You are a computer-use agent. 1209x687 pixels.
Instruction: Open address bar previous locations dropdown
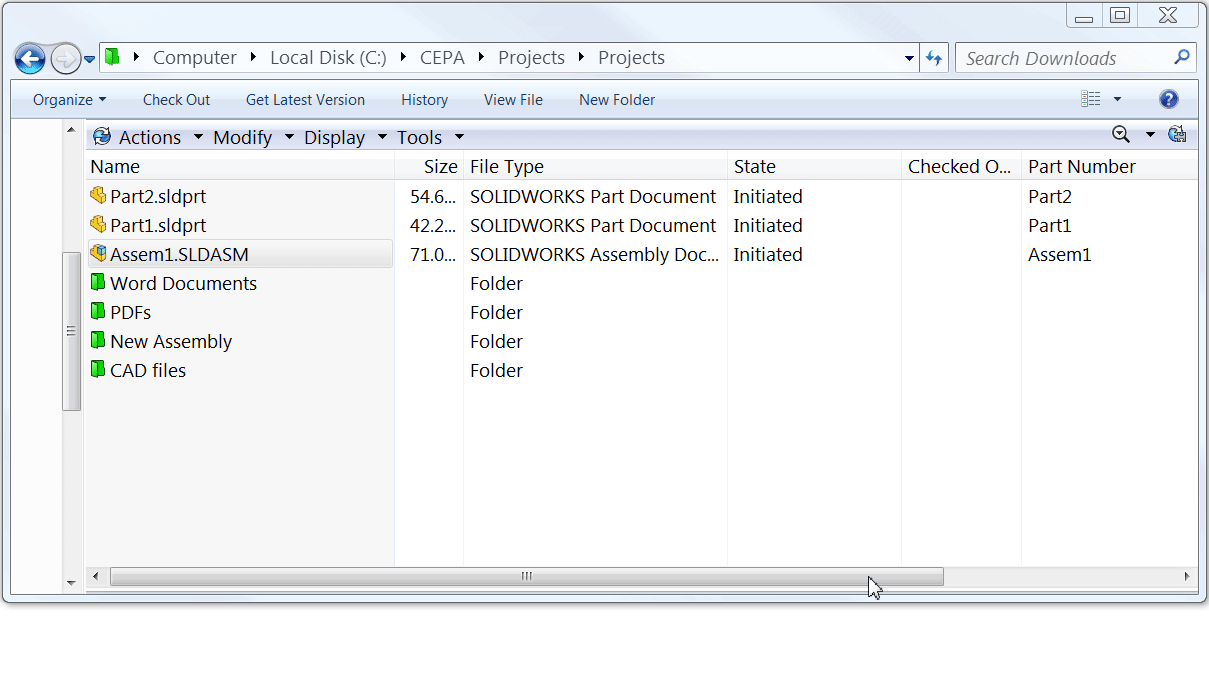(x=909, y=58)
